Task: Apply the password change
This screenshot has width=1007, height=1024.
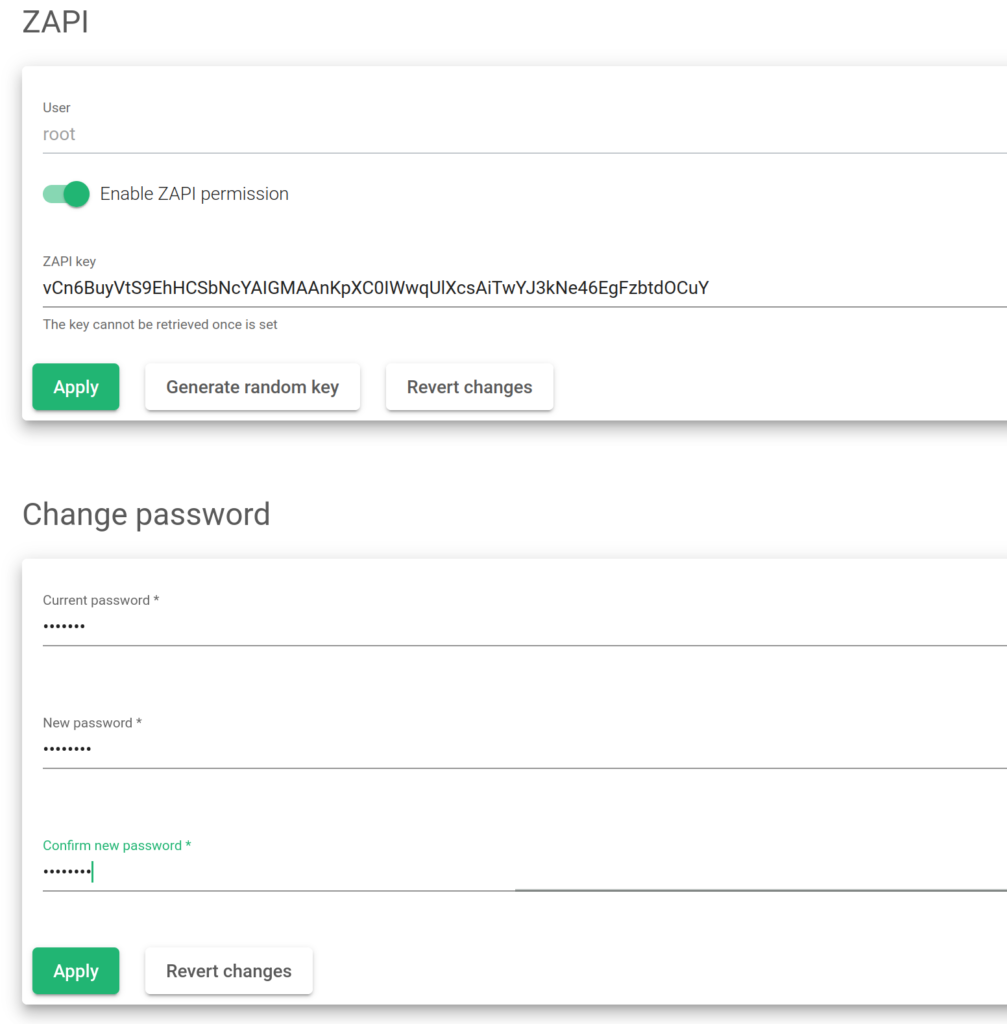Action: point(76,971)
